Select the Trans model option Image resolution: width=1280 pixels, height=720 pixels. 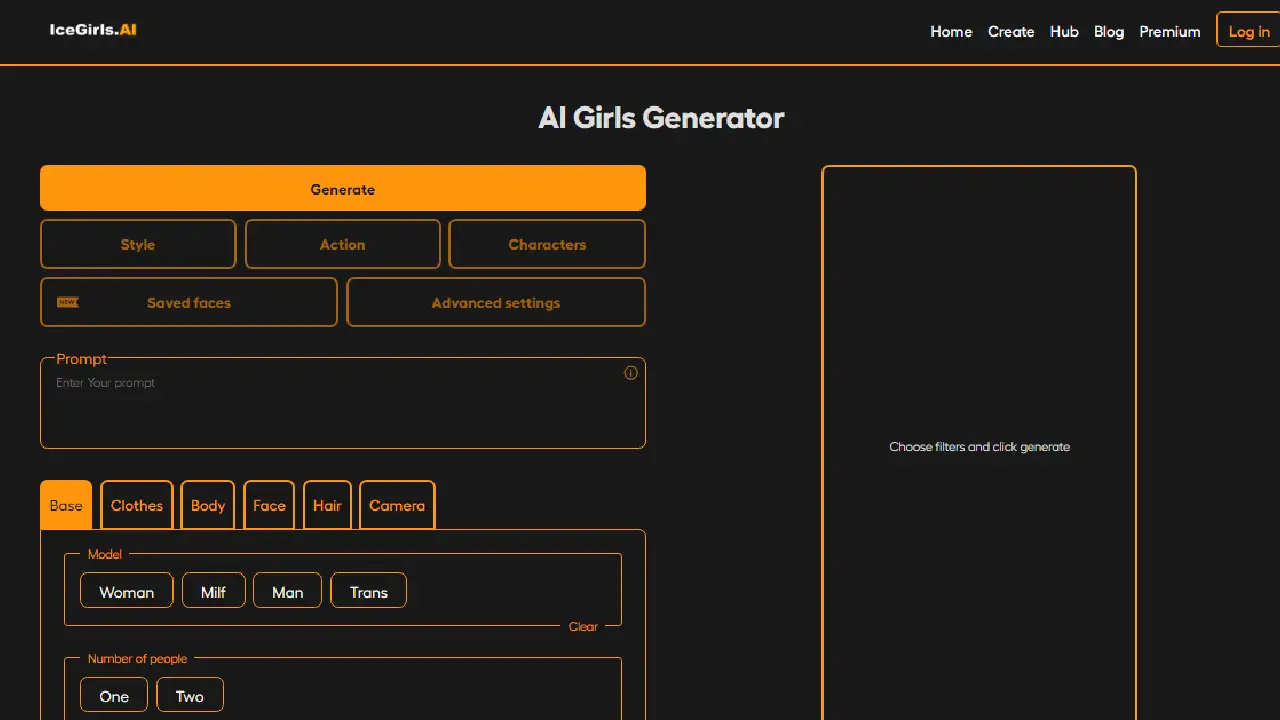(x=368, y=591)
